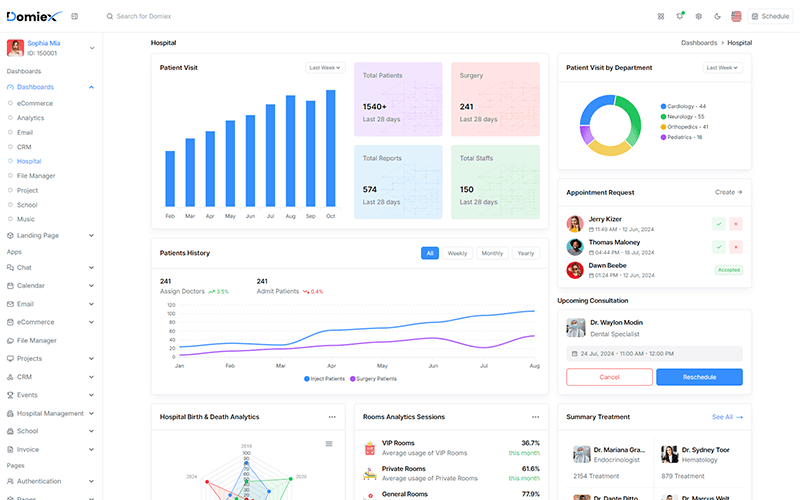This screenshot has width=800, height=500.
Task: Reject Thomas Maloney's appointment request
Action: [736, 247]
